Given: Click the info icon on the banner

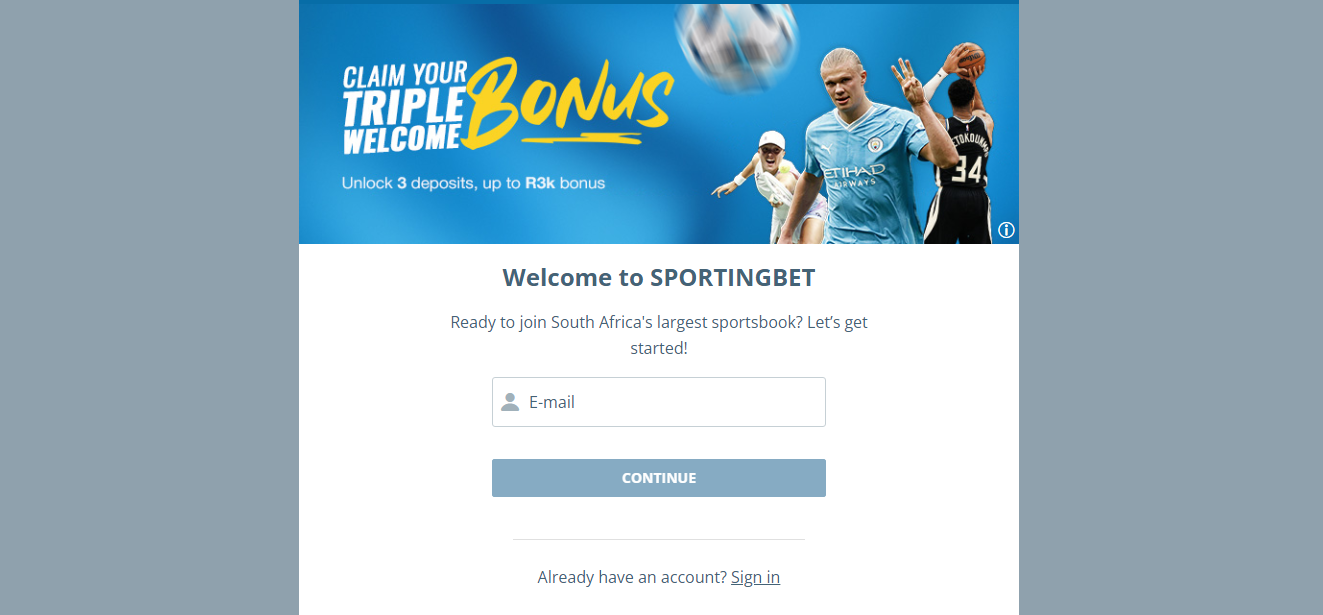Looking at the screenshot, I should 1006,230.
